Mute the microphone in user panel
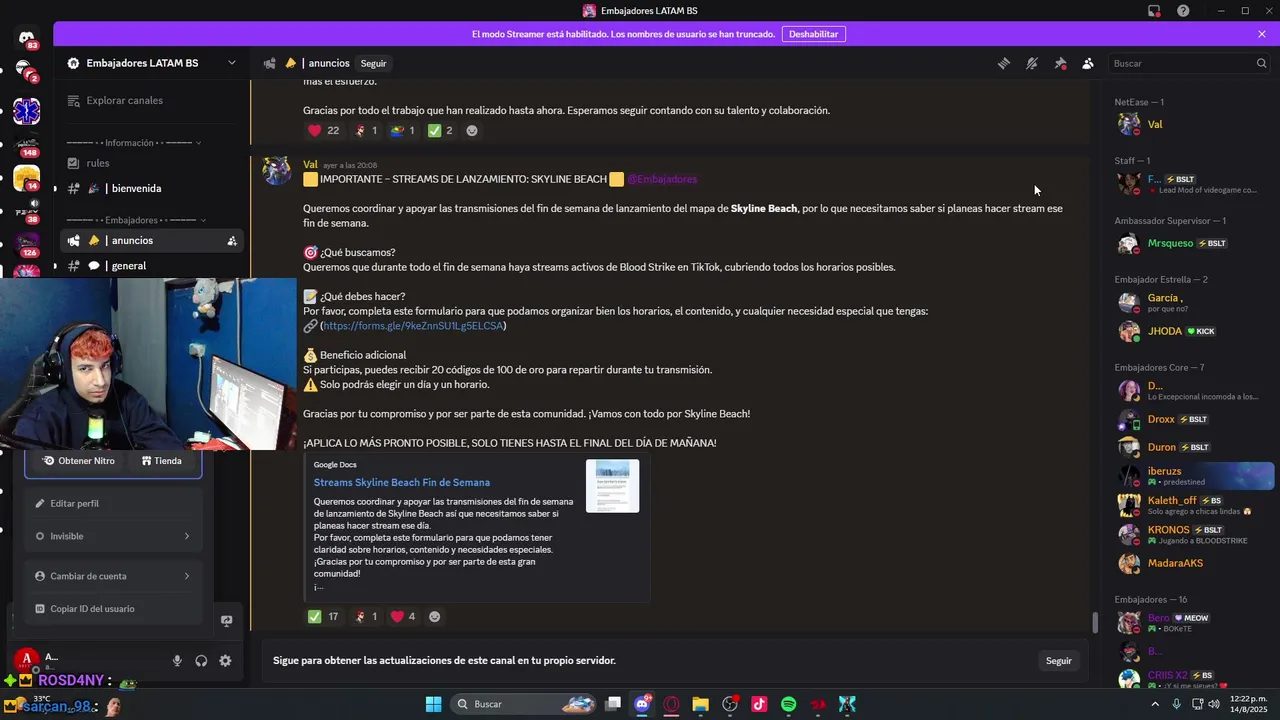 click(x=177, y=661)
